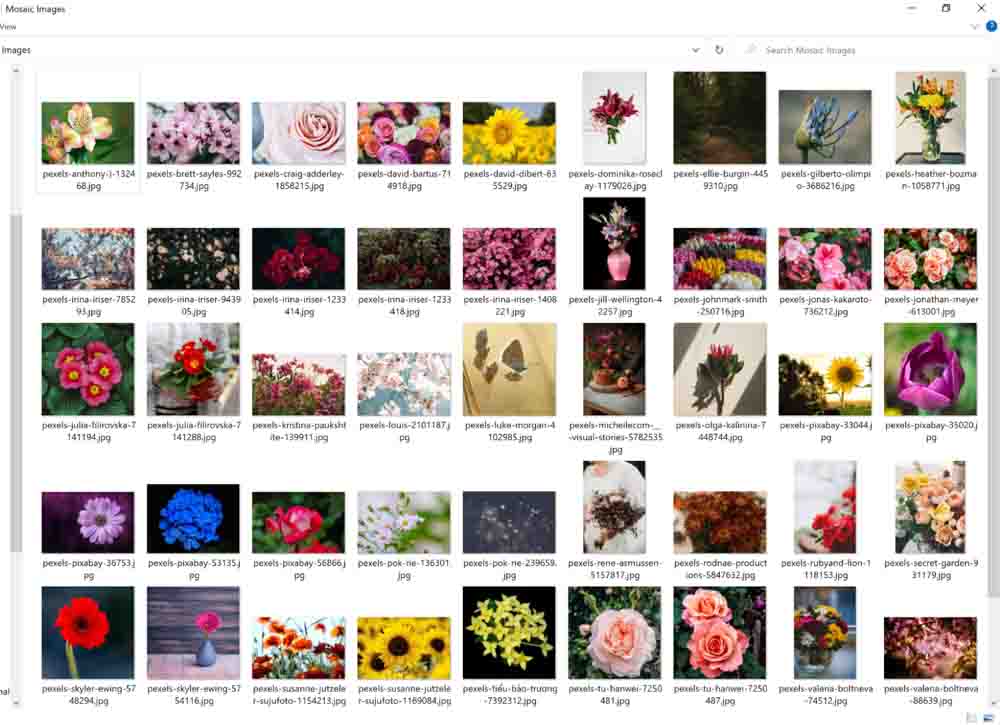Select the purple tulip pixabay-35020 thumbnail
Image resolution: width=1000 pixels, height=725 pixels.
tap(930, 369)
